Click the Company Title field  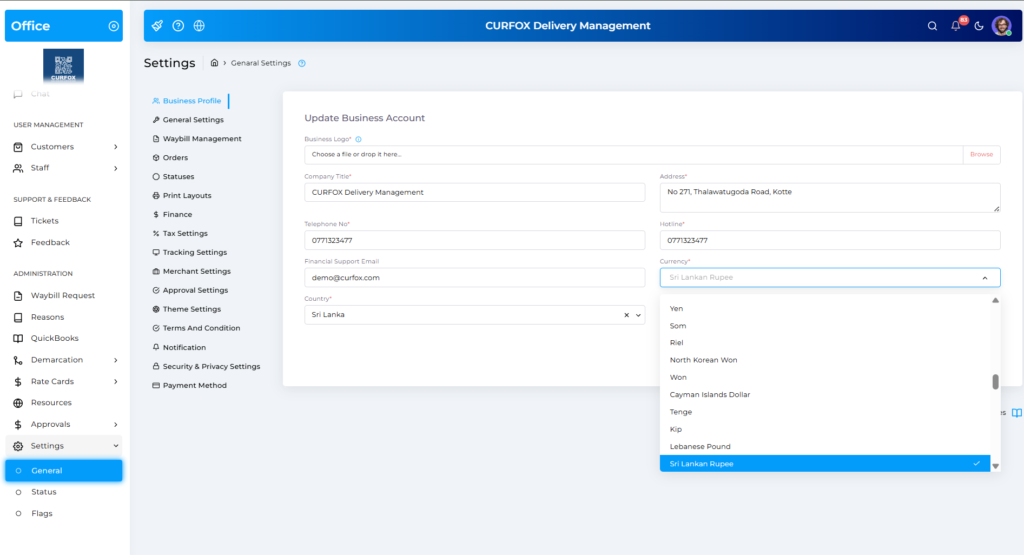click(475, 193)
